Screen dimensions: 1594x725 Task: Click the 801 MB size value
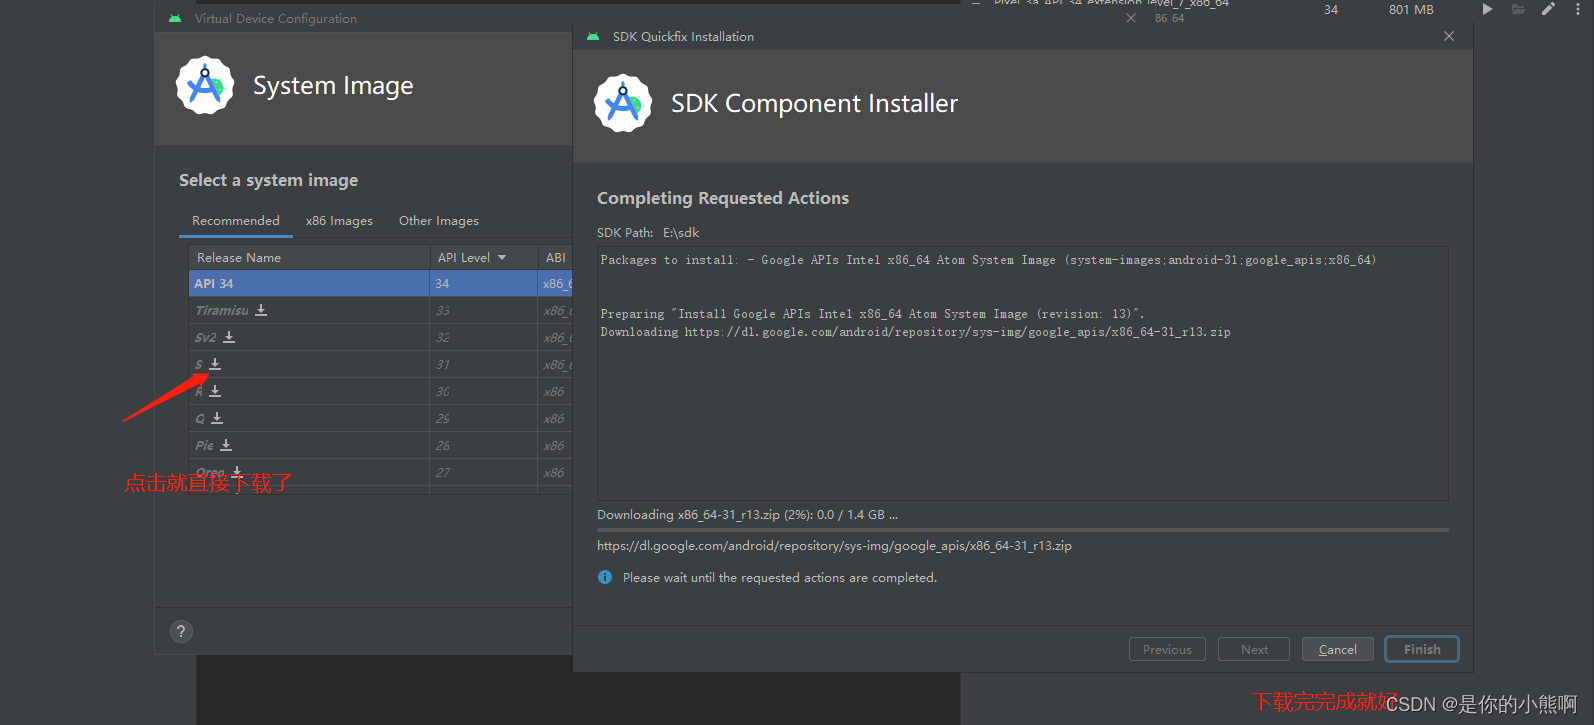click(1411, 9)
